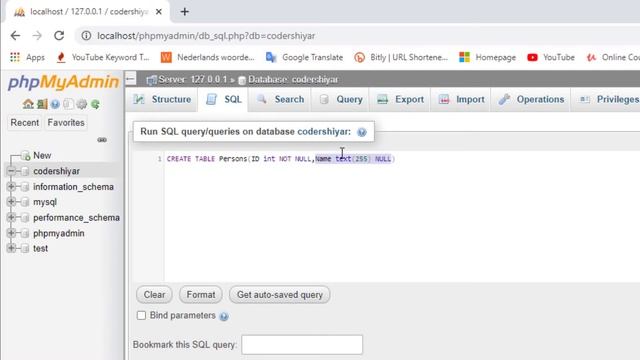This screenshot has height=360, width=640.
Task: Expand information_schema database node
Action: click(11, 187)
